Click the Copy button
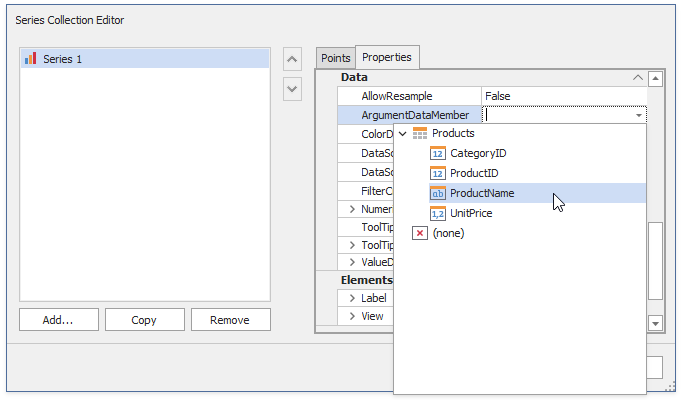 [144, 320]
